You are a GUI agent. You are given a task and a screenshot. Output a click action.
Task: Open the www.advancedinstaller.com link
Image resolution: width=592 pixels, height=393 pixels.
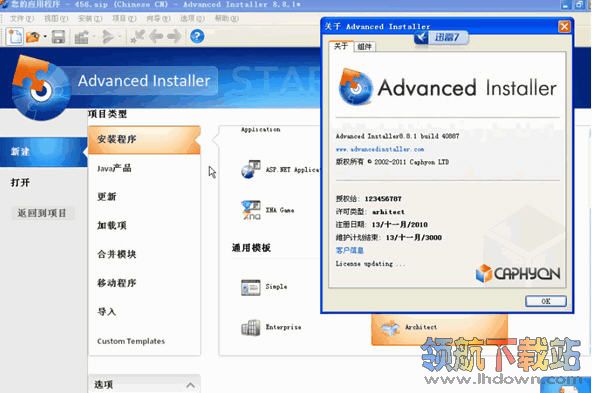coord(380,149)
